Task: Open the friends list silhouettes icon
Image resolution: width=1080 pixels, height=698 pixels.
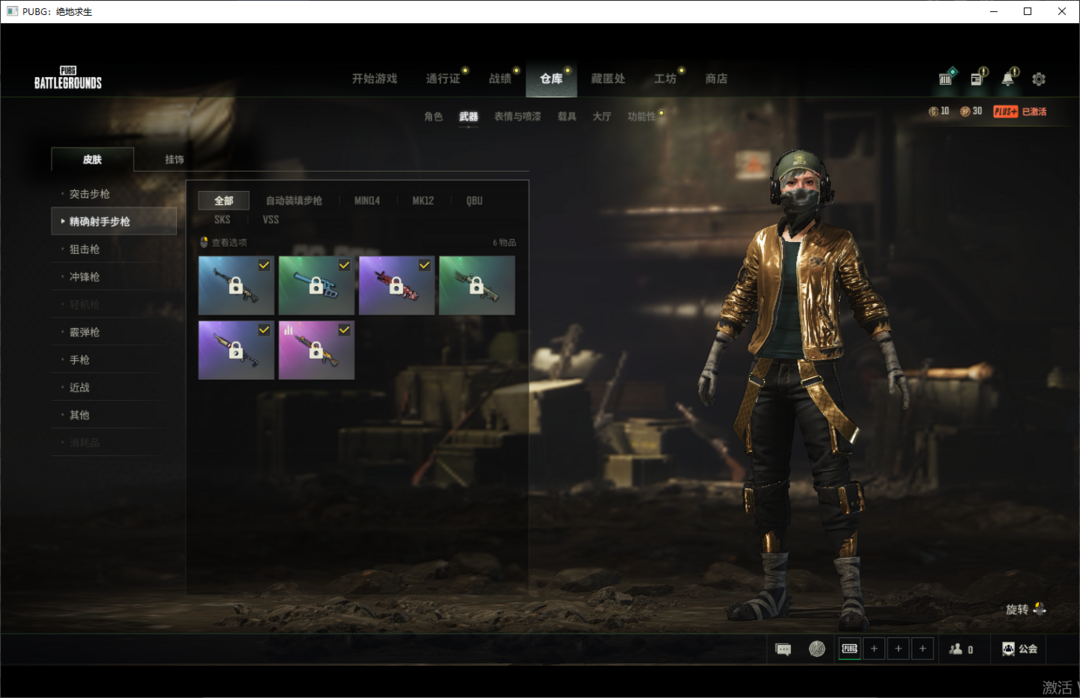Action: click(x=955, y=648)
